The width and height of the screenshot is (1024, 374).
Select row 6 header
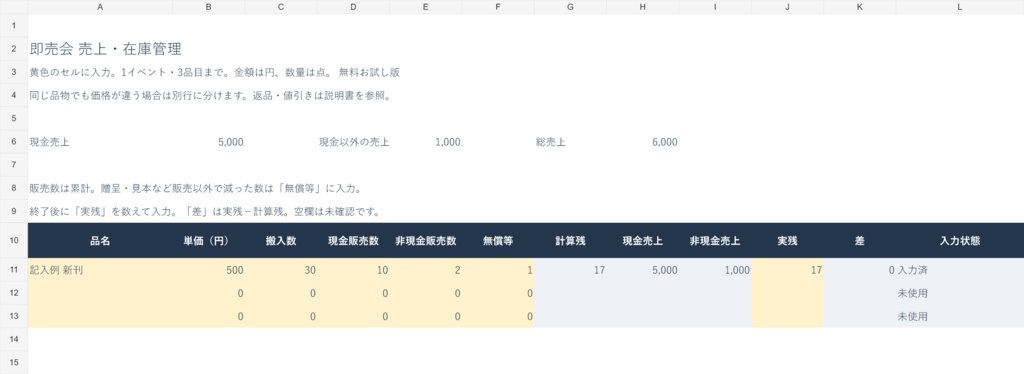coord(14,142)
